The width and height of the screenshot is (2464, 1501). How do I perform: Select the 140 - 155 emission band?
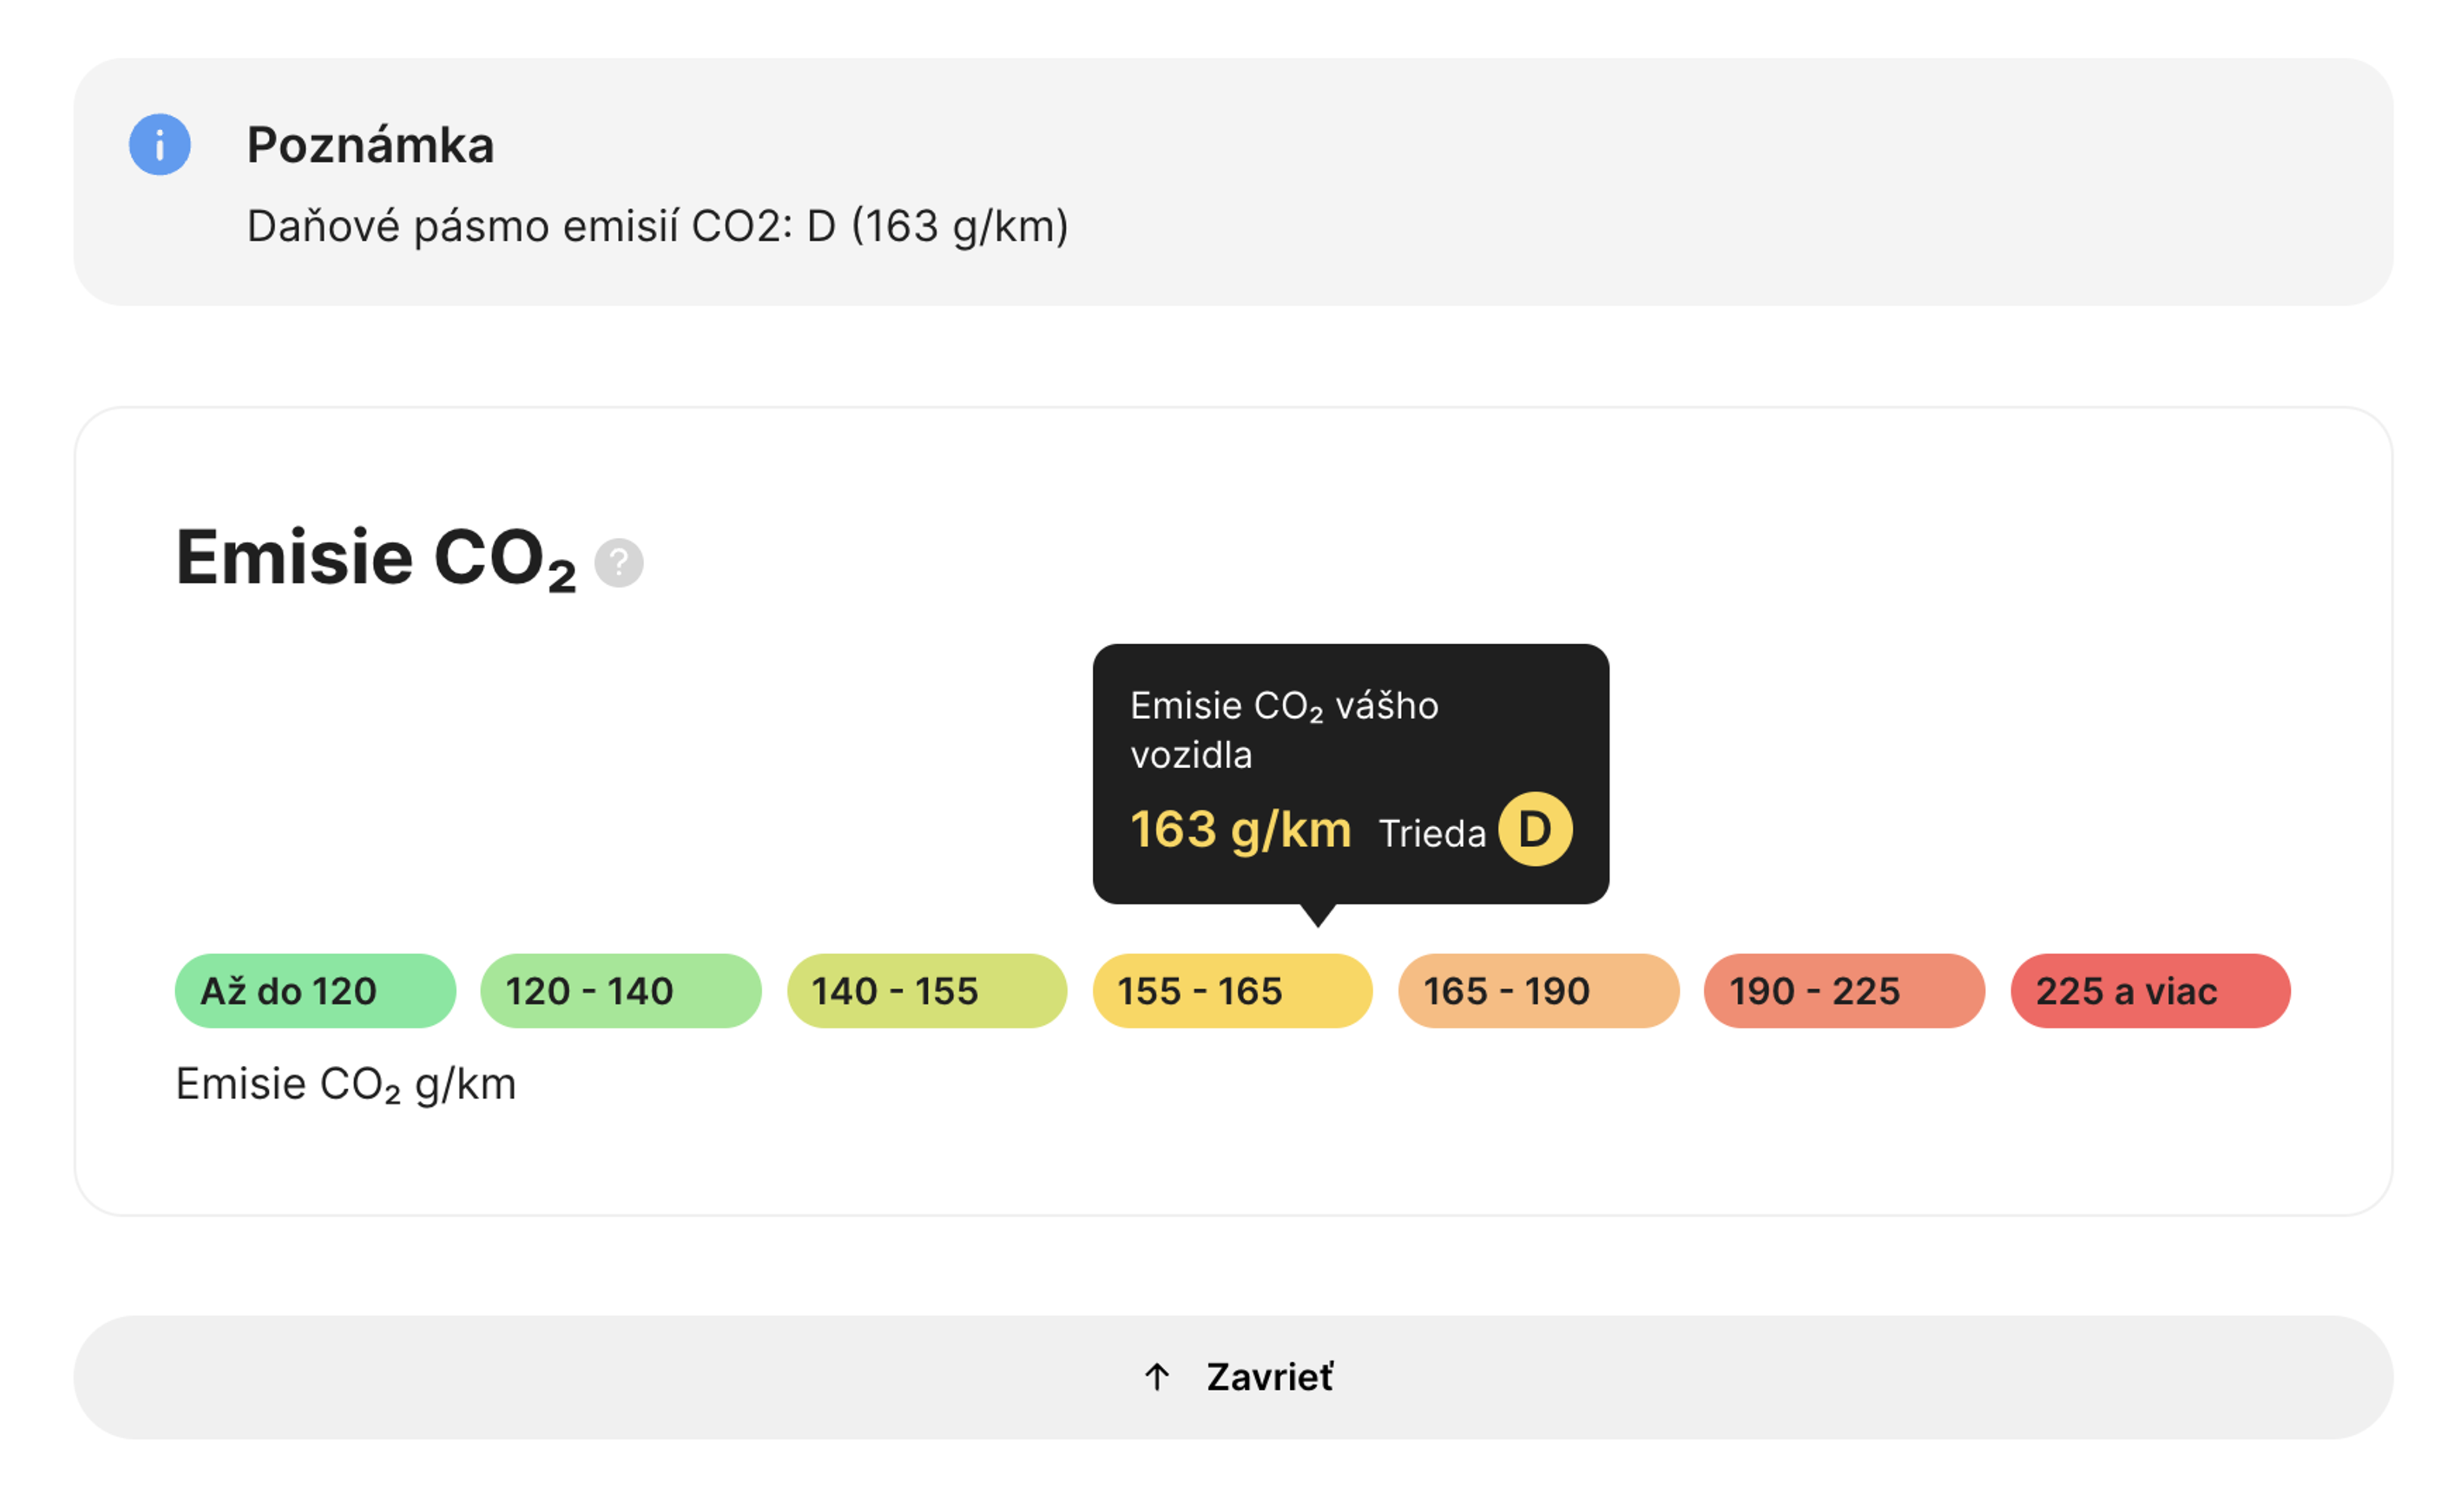point(927,991)
